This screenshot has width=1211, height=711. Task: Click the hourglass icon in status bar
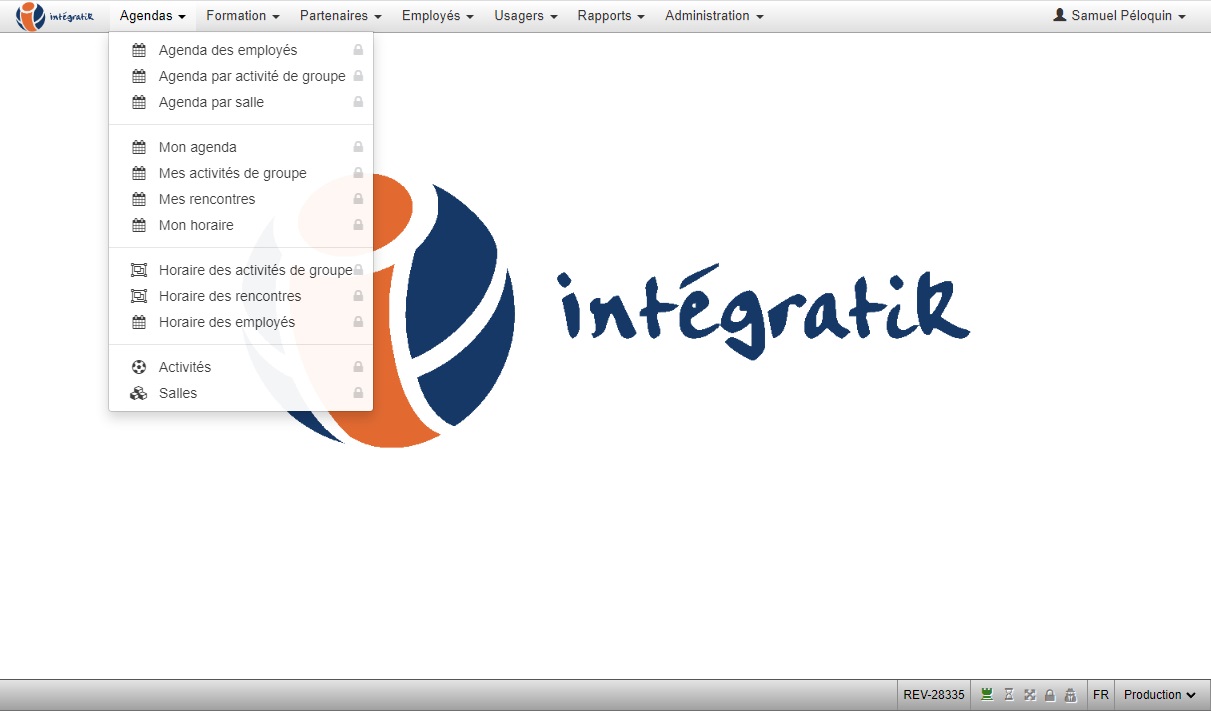click(1009, 695)
